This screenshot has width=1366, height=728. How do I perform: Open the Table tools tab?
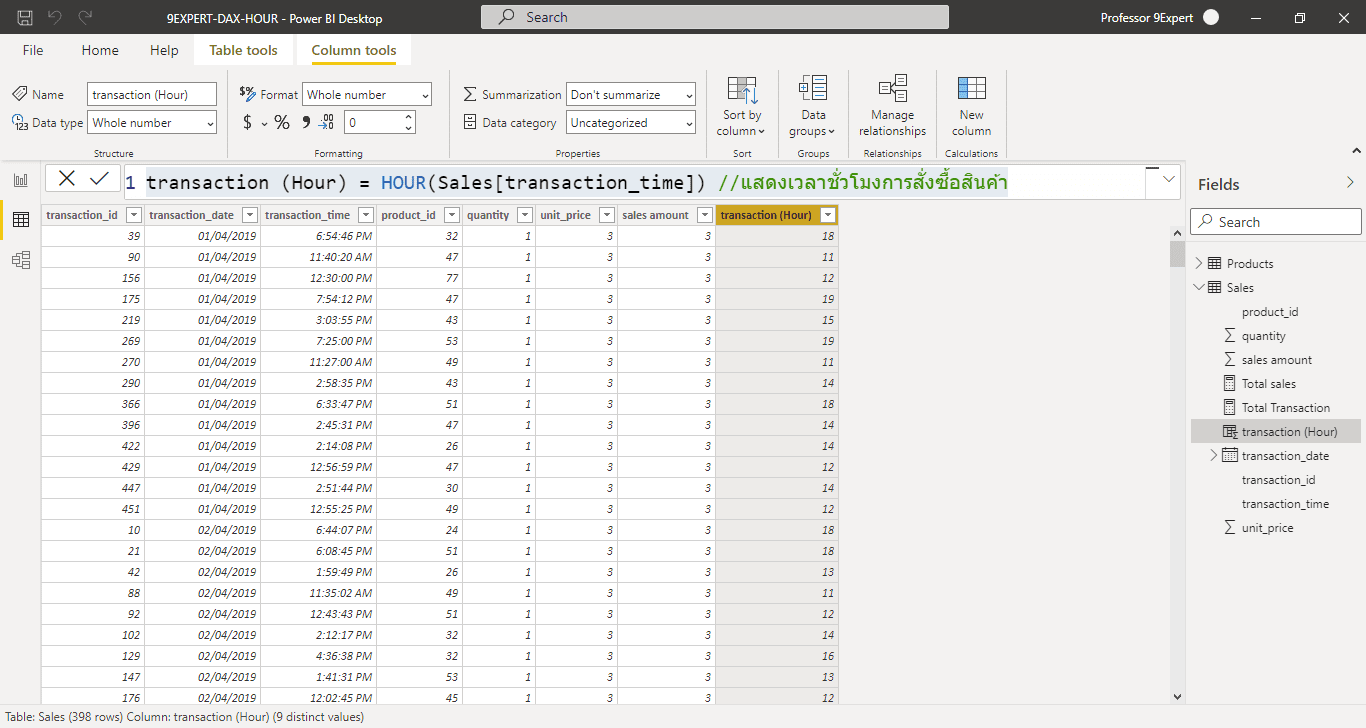[243, 50]
